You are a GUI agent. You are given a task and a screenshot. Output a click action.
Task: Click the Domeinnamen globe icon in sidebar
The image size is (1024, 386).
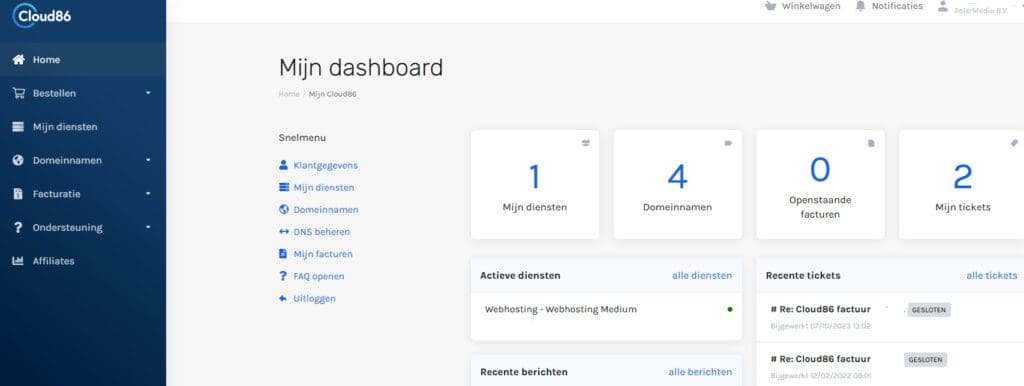coord(18,160)
